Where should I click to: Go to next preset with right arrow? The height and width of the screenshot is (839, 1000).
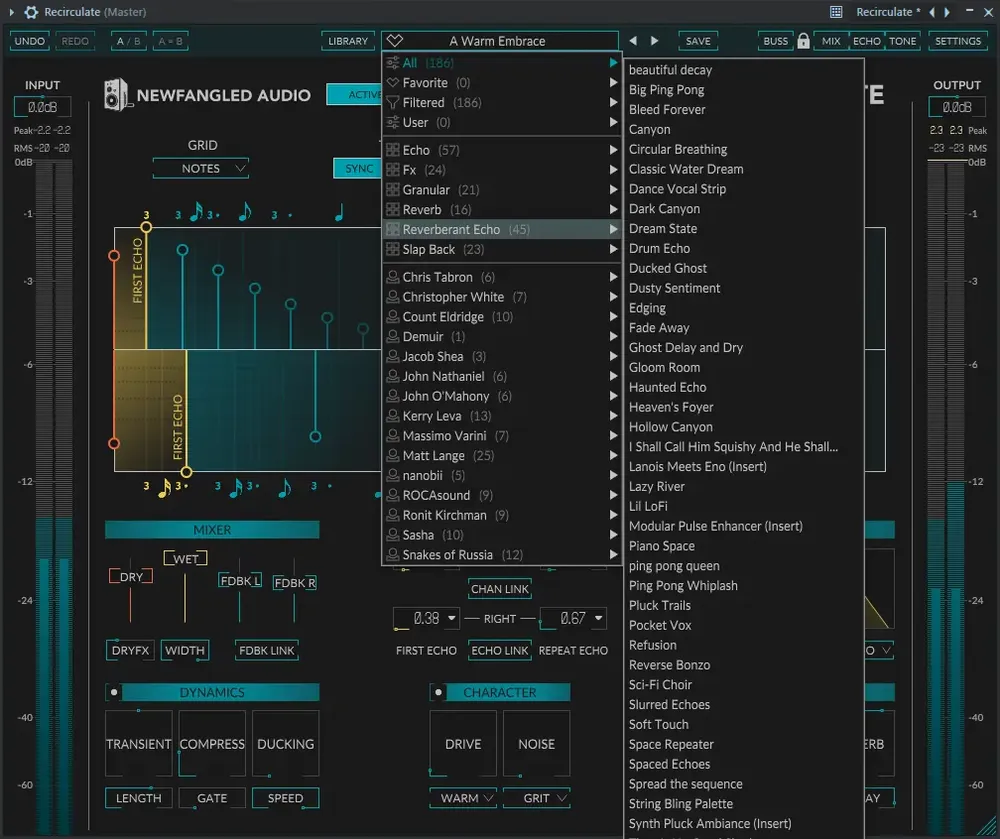point(654,41)
